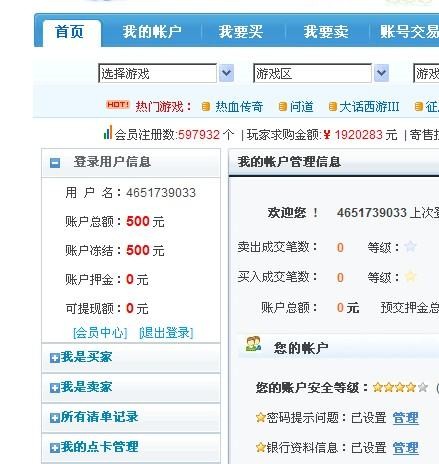Expand the 我是卖家 section
Screen dimensions: 439x464
coord(55,388)
